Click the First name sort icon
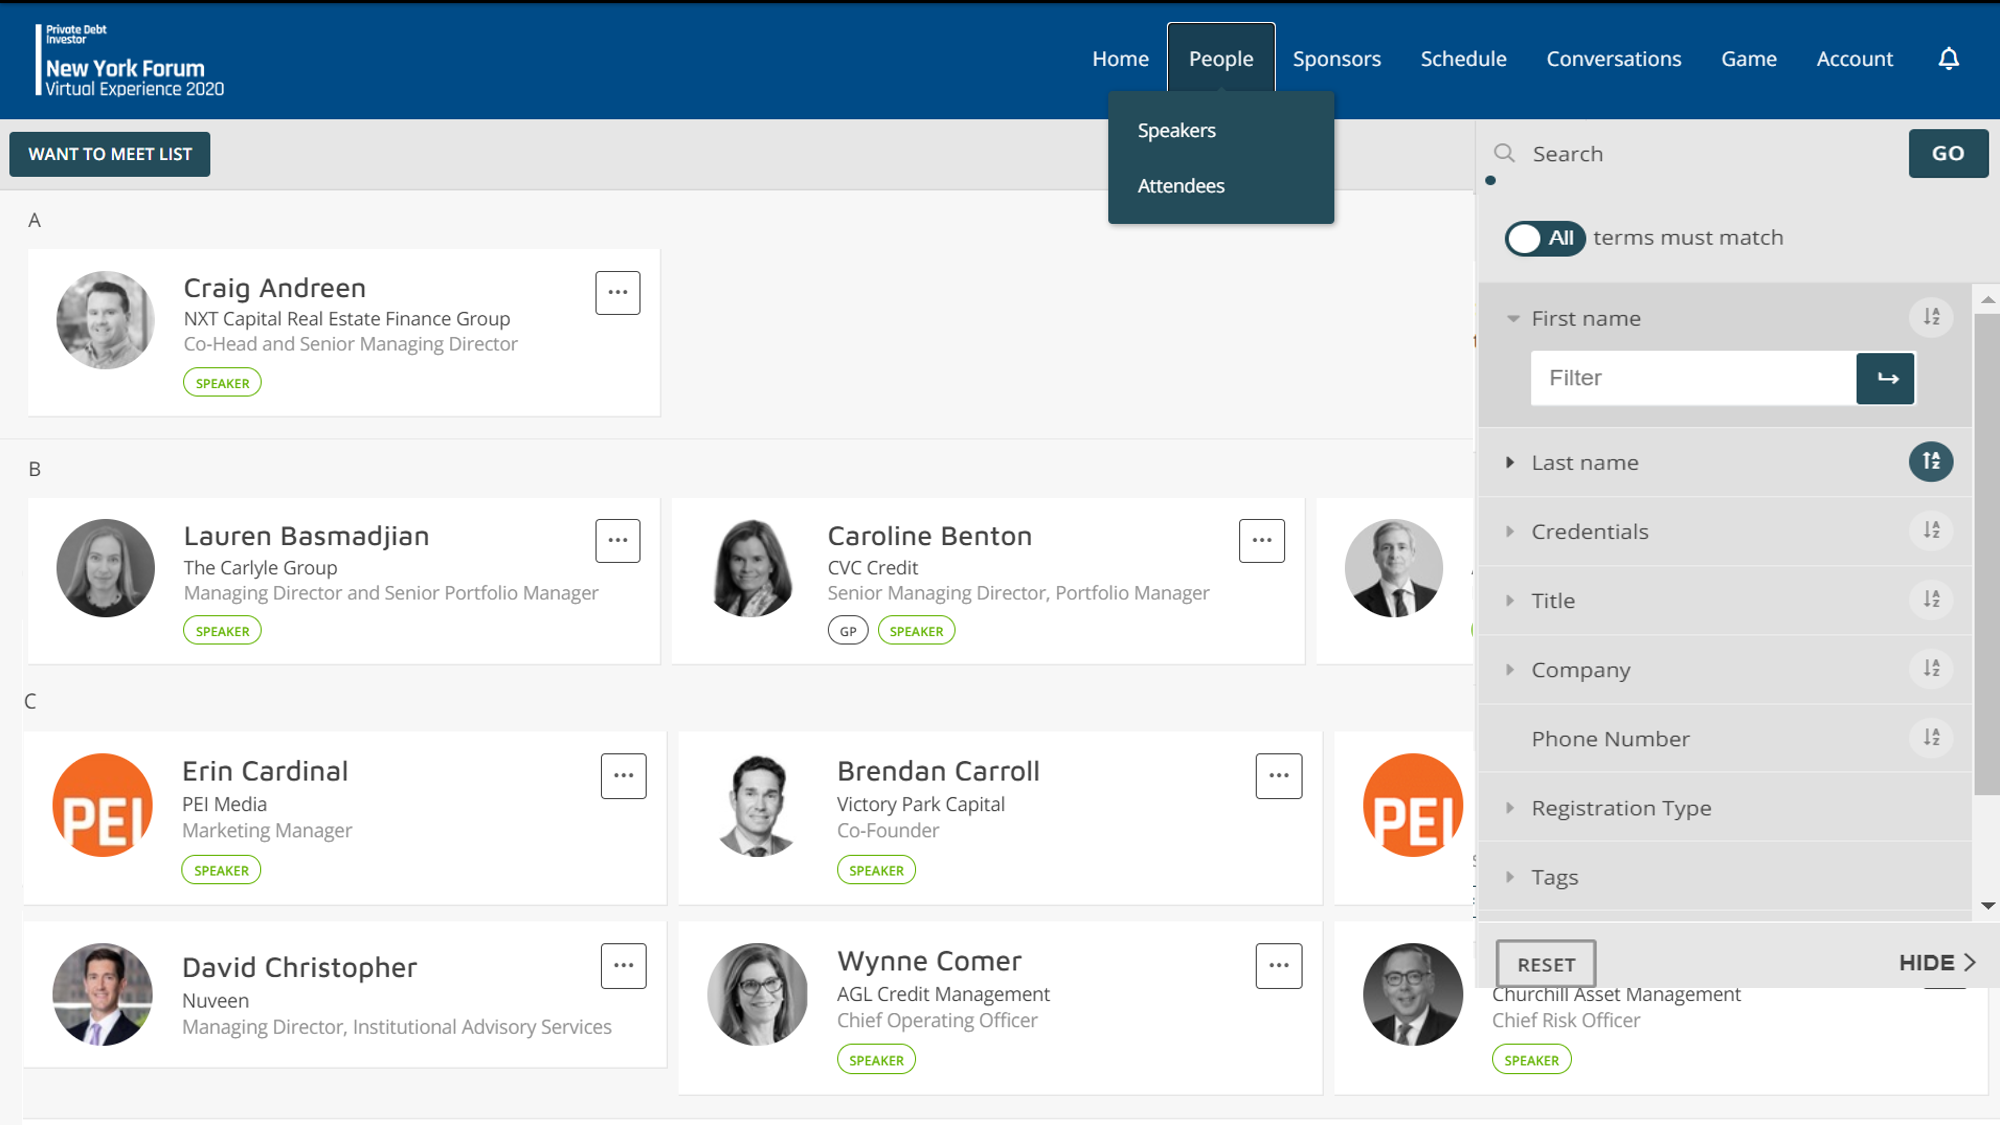The image size is (2000, 1125). [1930, 318]
